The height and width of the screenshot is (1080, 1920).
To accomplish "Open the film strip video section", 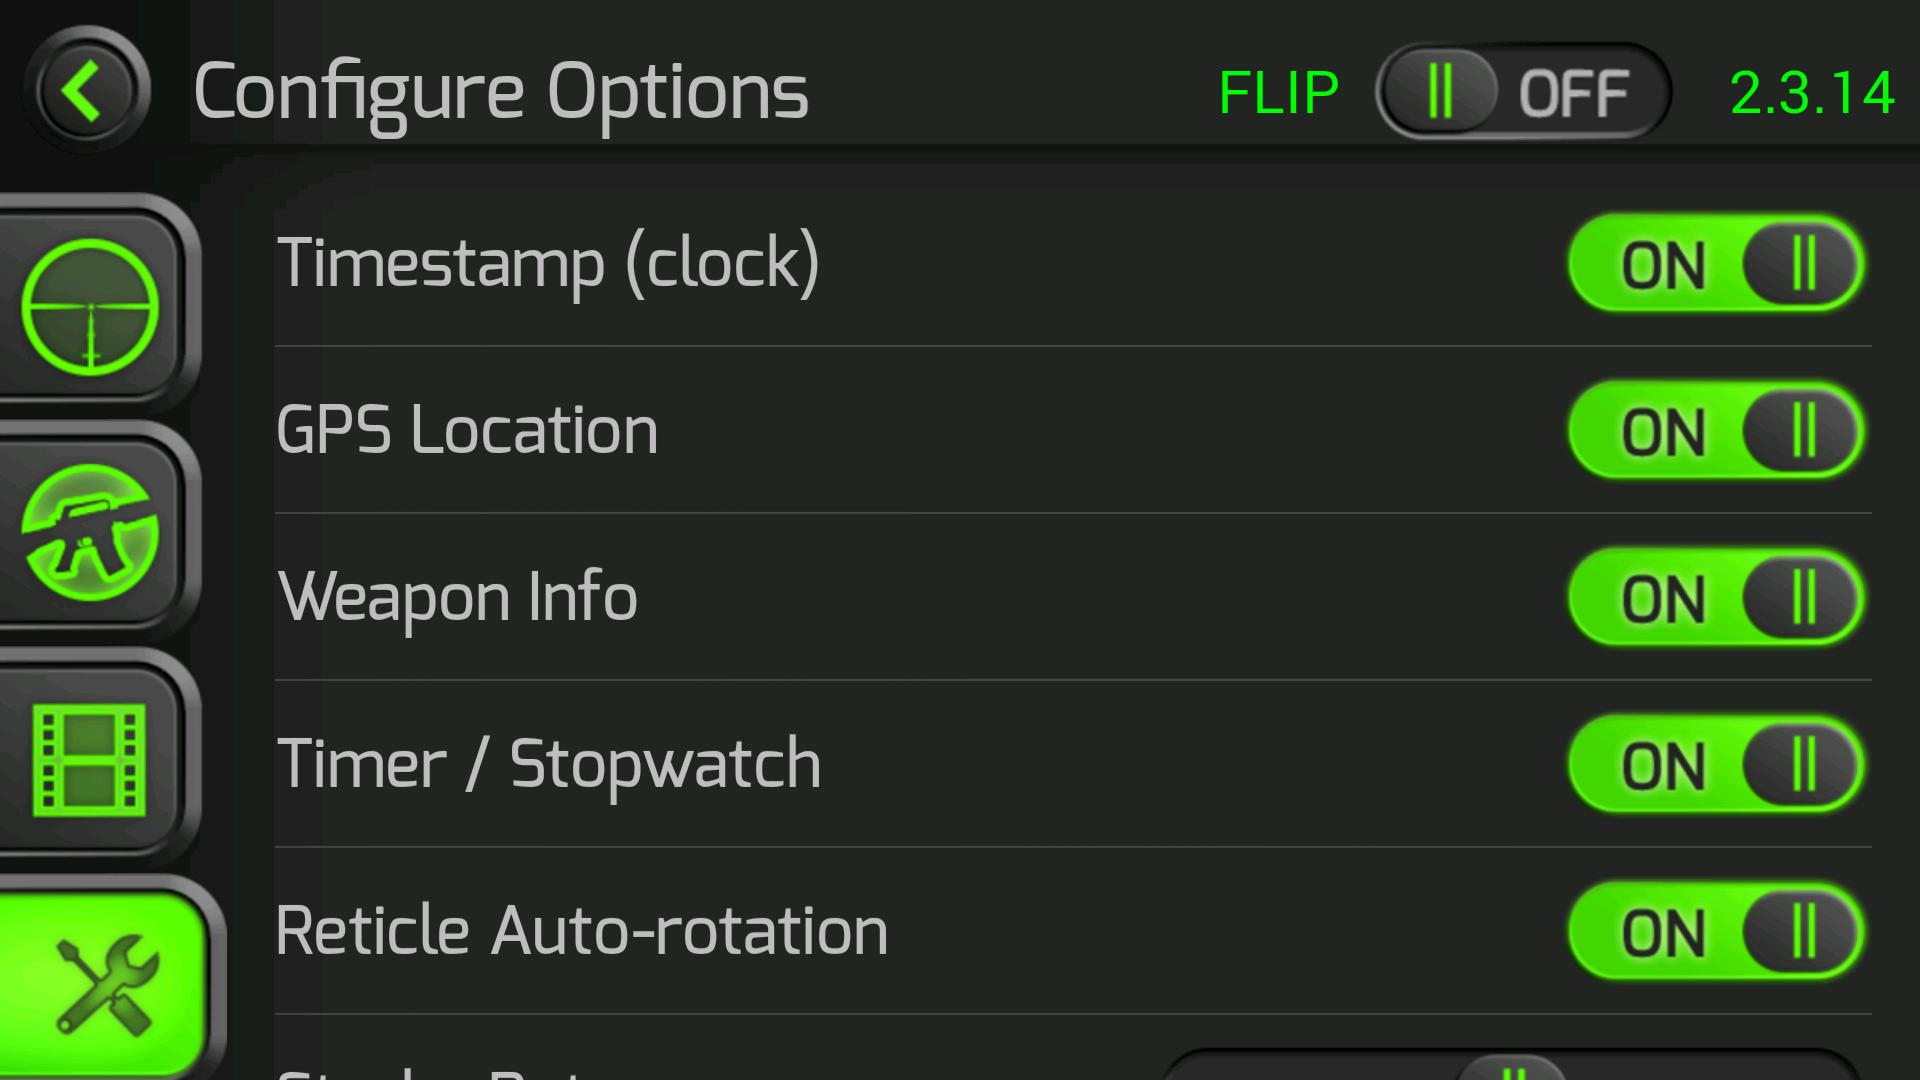I will coord(90,759).
